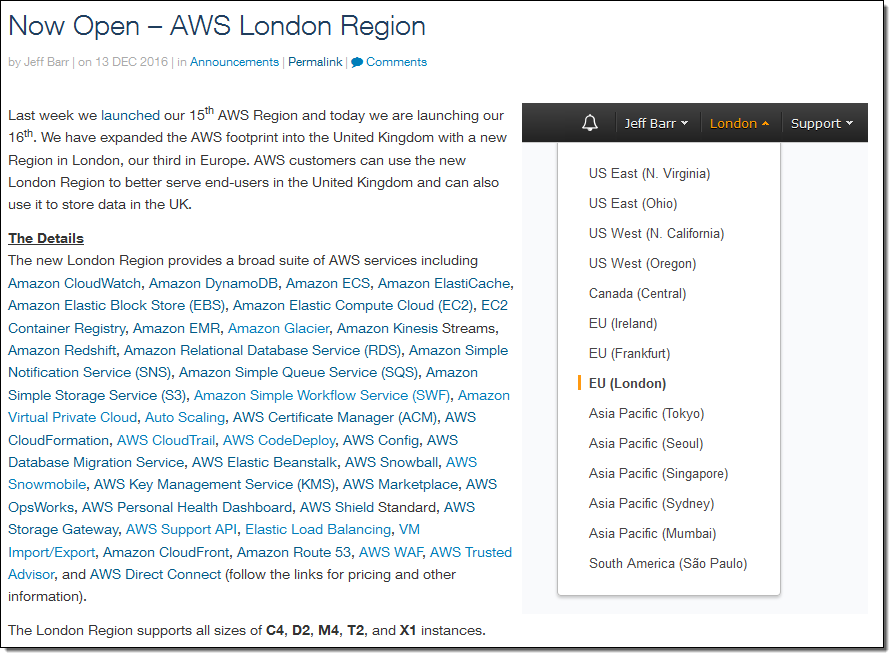Open Amazon Simple Workflow Service (SWF) link
The height and width of the screenshot is (658, 894).
(322, 395)
